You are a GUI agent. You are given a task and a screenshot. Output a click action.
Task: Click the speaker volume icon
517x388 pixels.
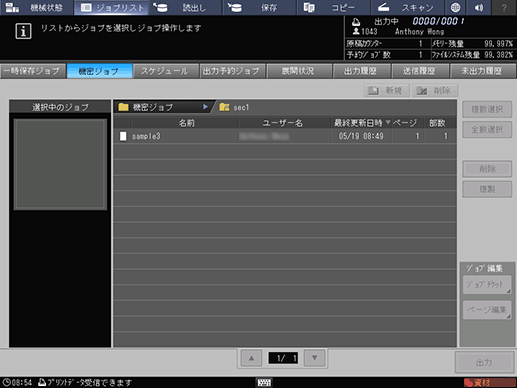click(x=479, y=7)
